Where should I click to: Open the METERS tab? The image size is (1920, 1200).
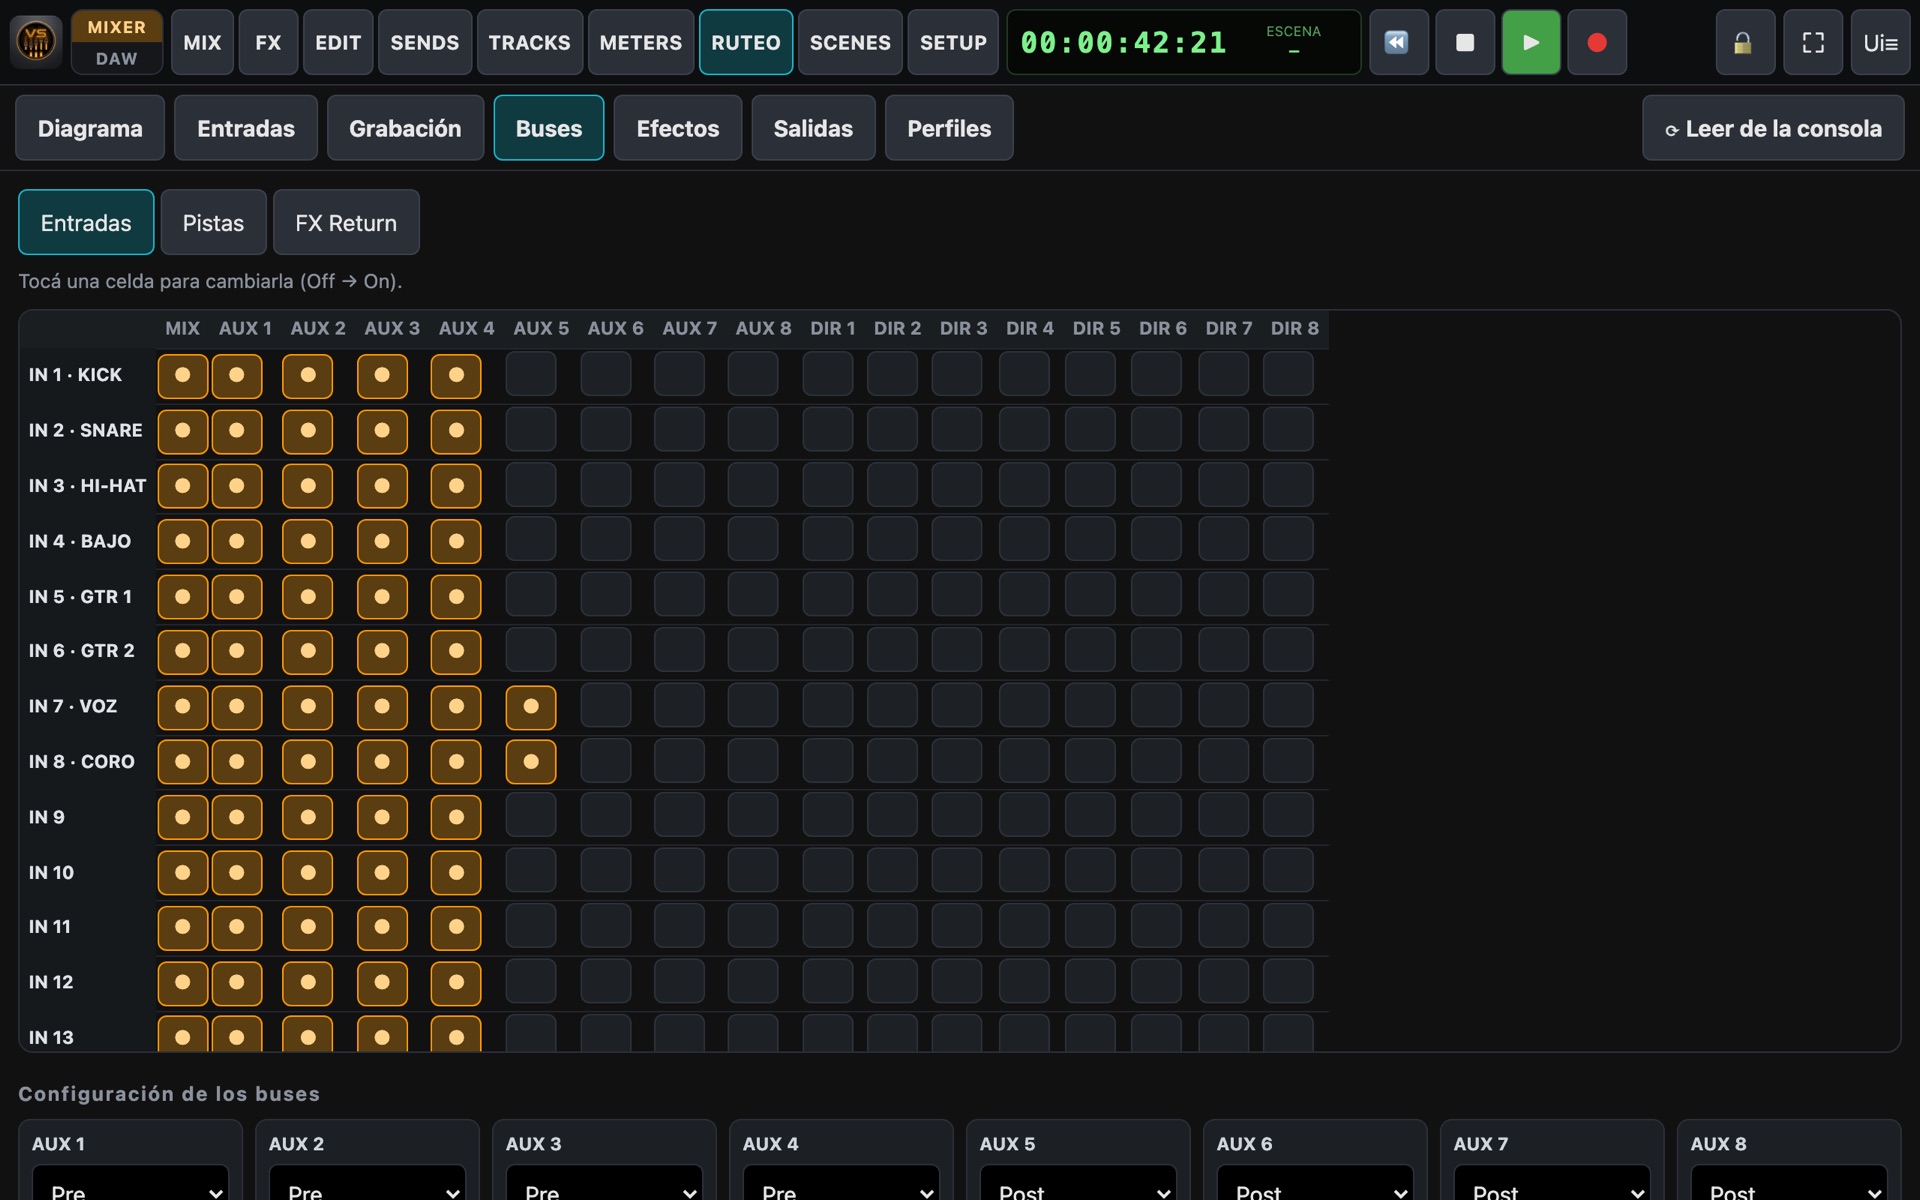pos(641,42)
